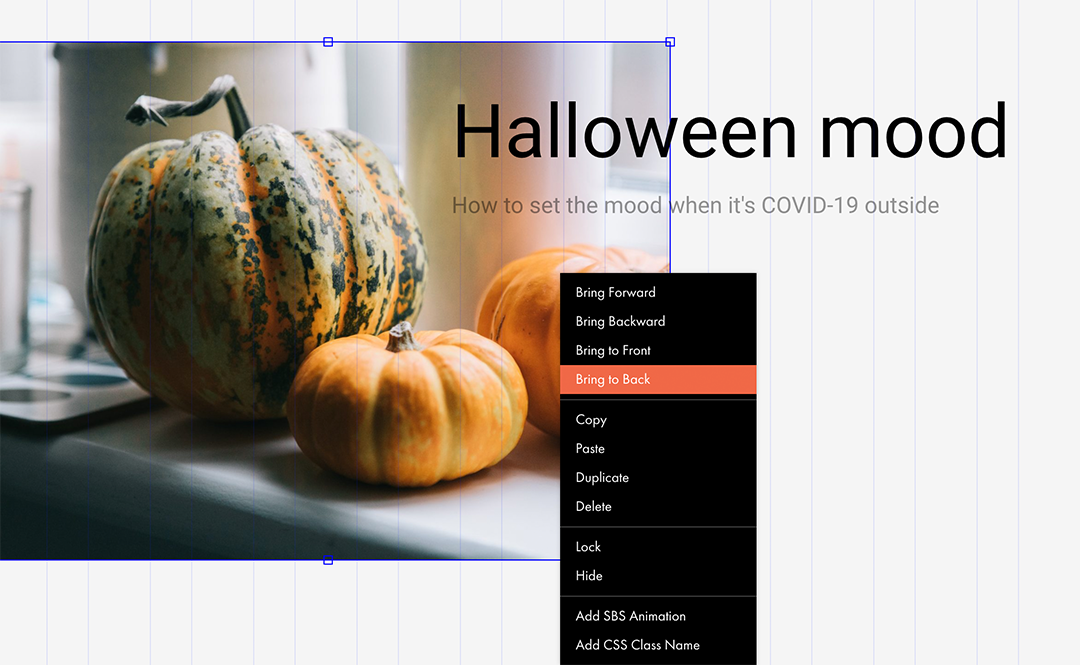Duplicate the selected element
Screen dimensions: 1080x665
pos(658,478)
